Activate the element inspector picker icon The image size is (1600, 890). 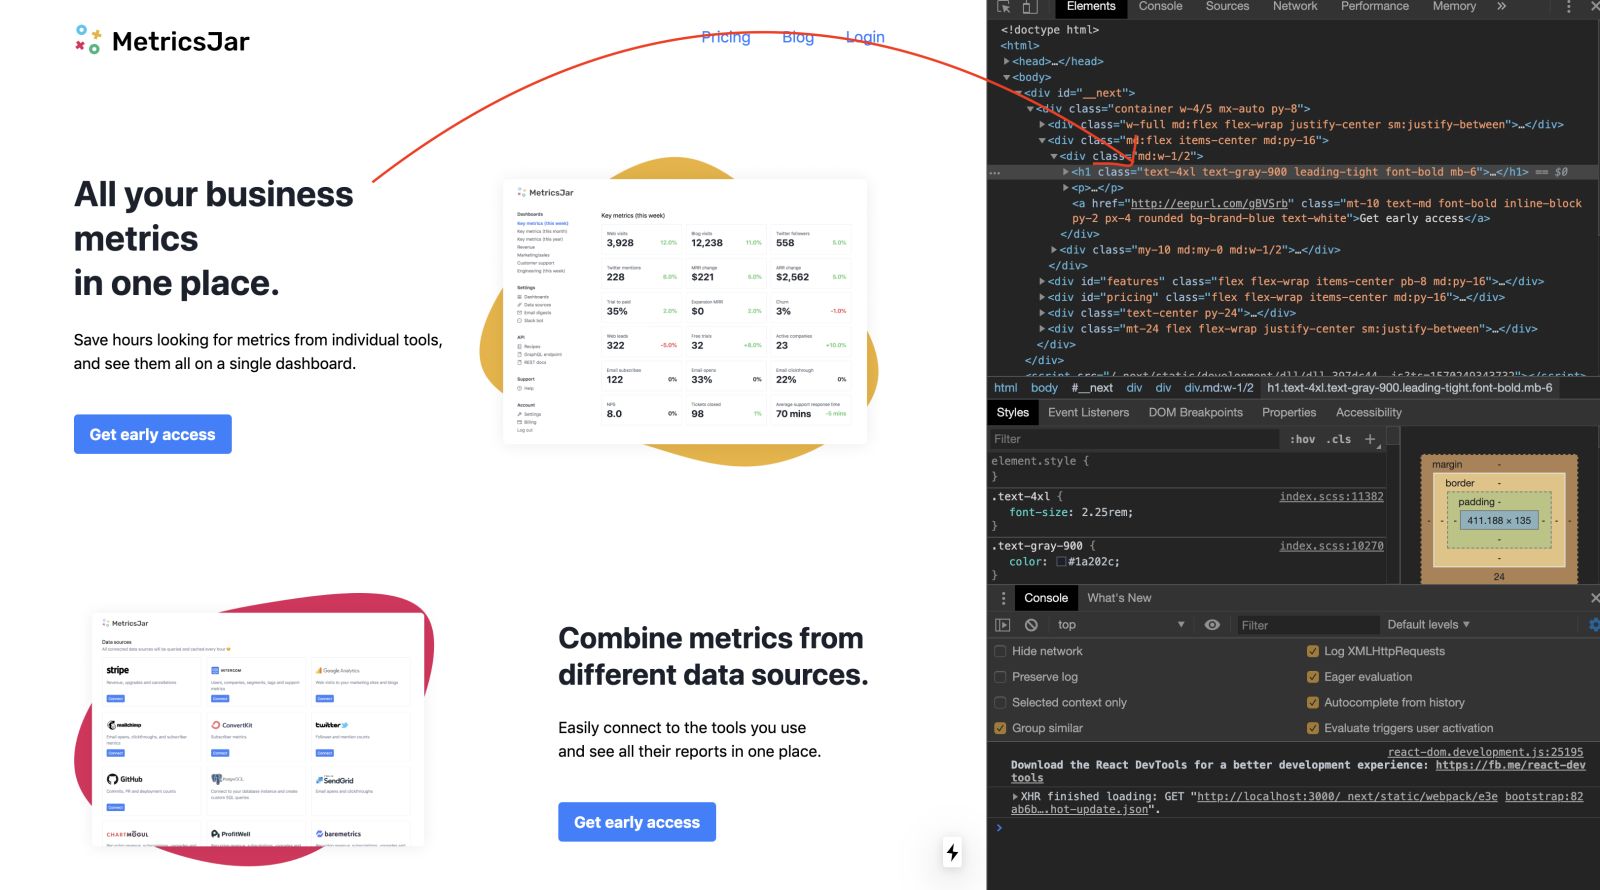pos(1003,6)
